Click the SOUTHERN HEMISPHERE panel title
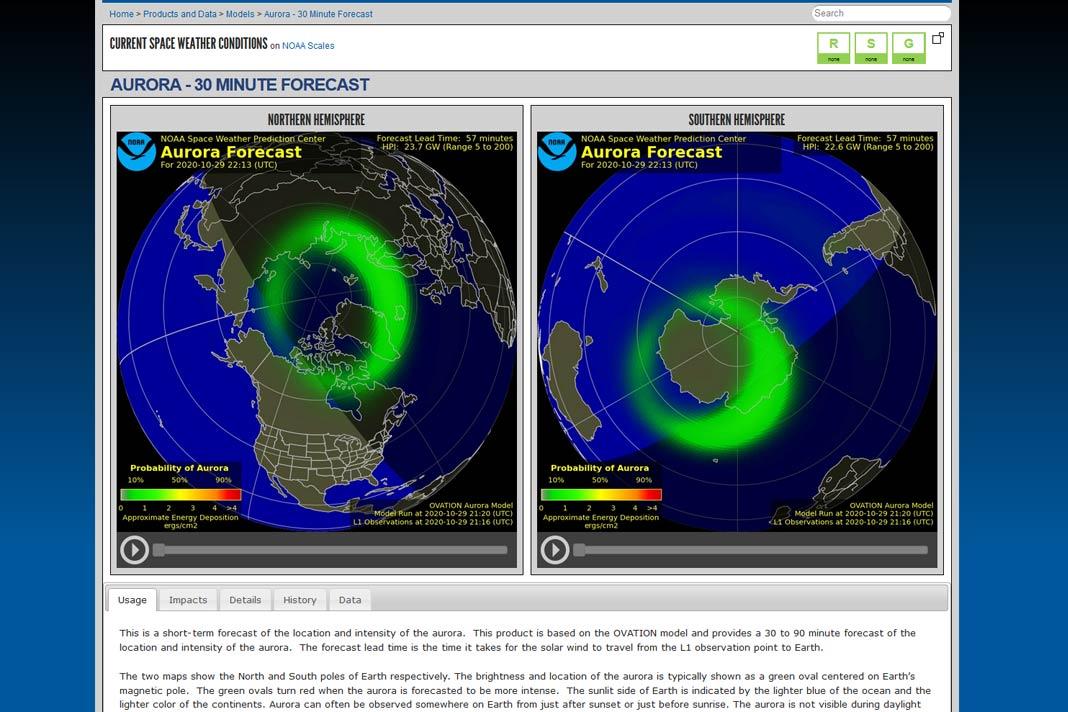 736,120
